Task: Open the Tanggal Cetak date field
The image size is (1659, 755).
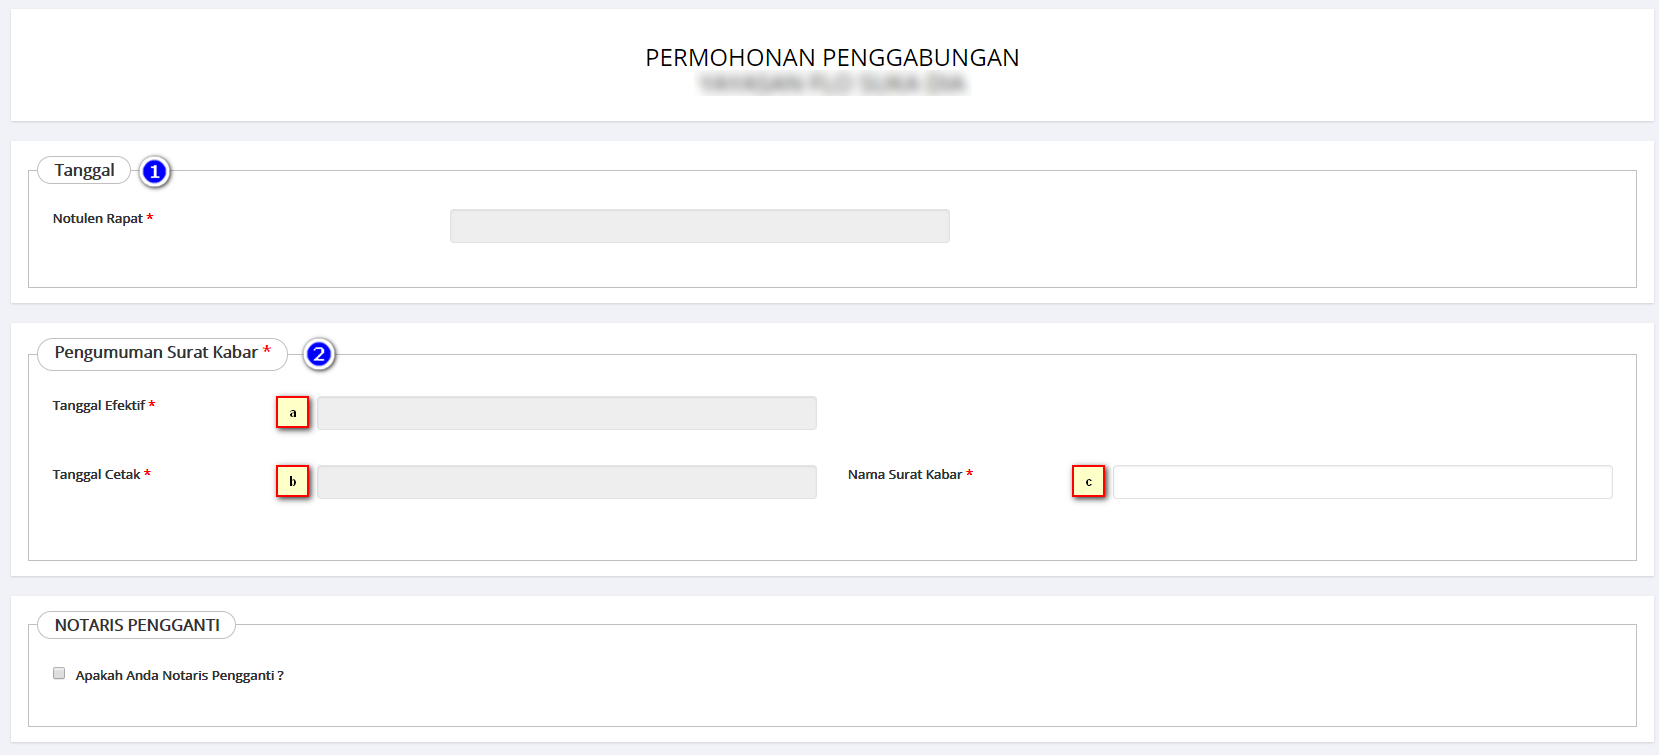Action: 566,482
